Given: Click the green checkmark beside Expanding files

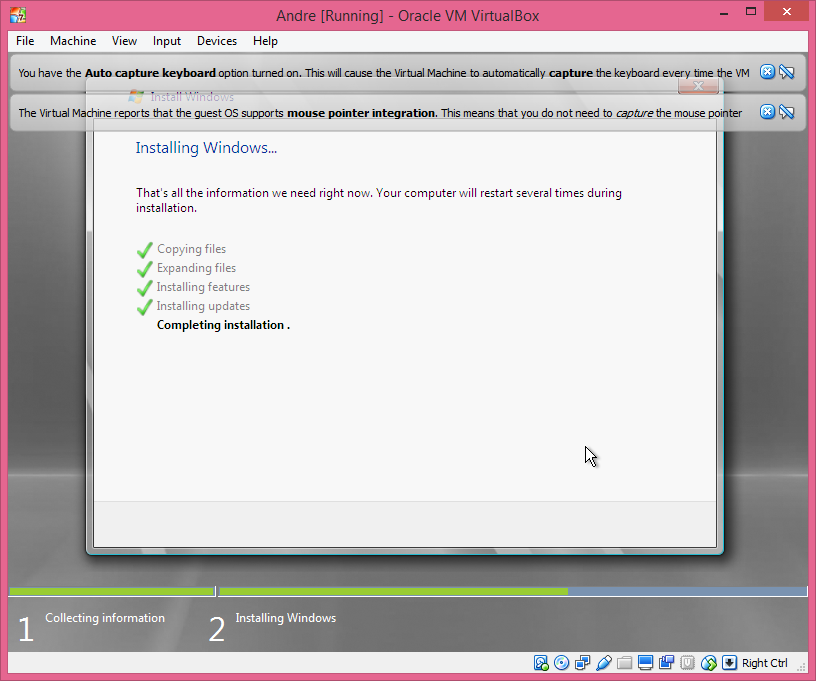Looking at the screenshot, I should pos(145,269).
